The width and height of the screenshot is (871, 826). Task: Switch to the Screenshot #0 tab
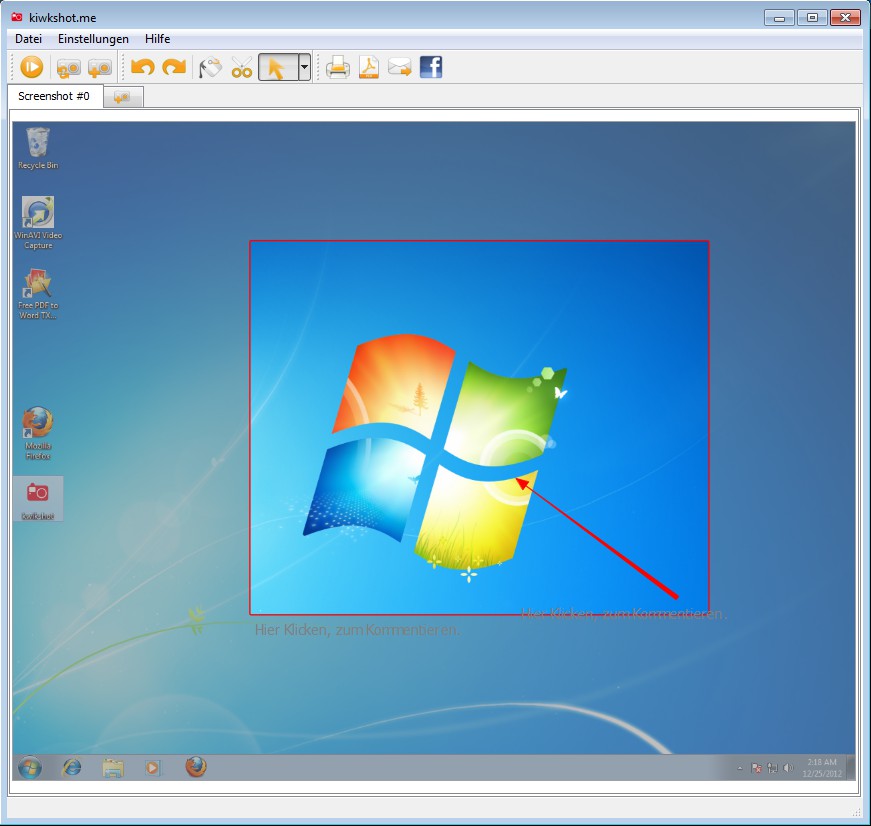pos(54,96)
